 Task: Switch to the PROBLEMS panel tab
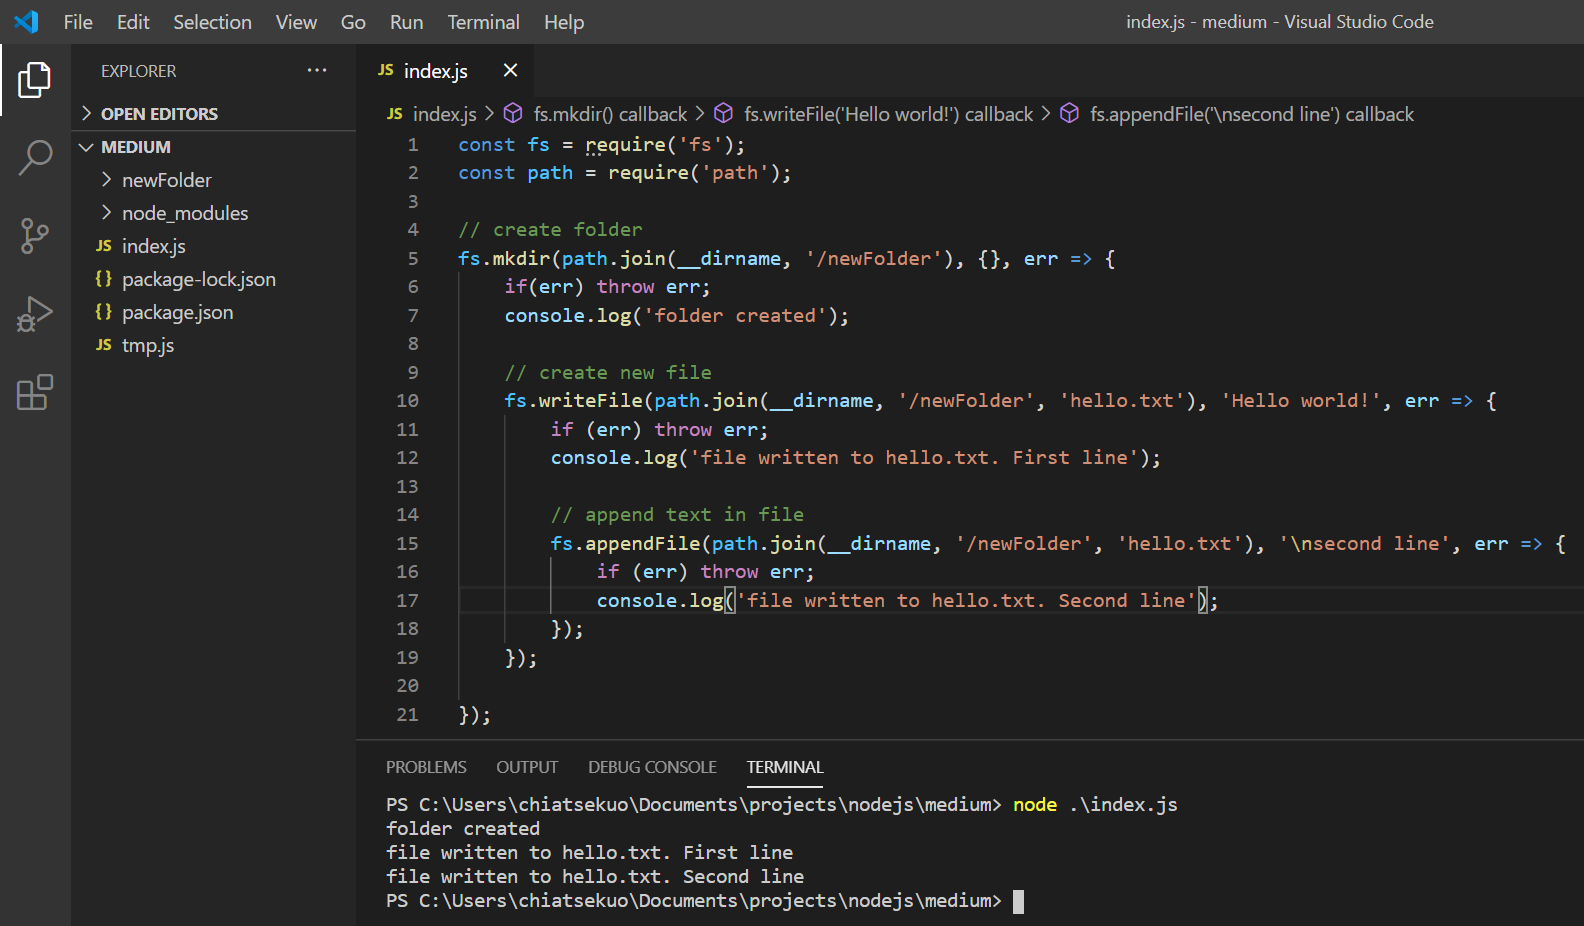(426, 767)
